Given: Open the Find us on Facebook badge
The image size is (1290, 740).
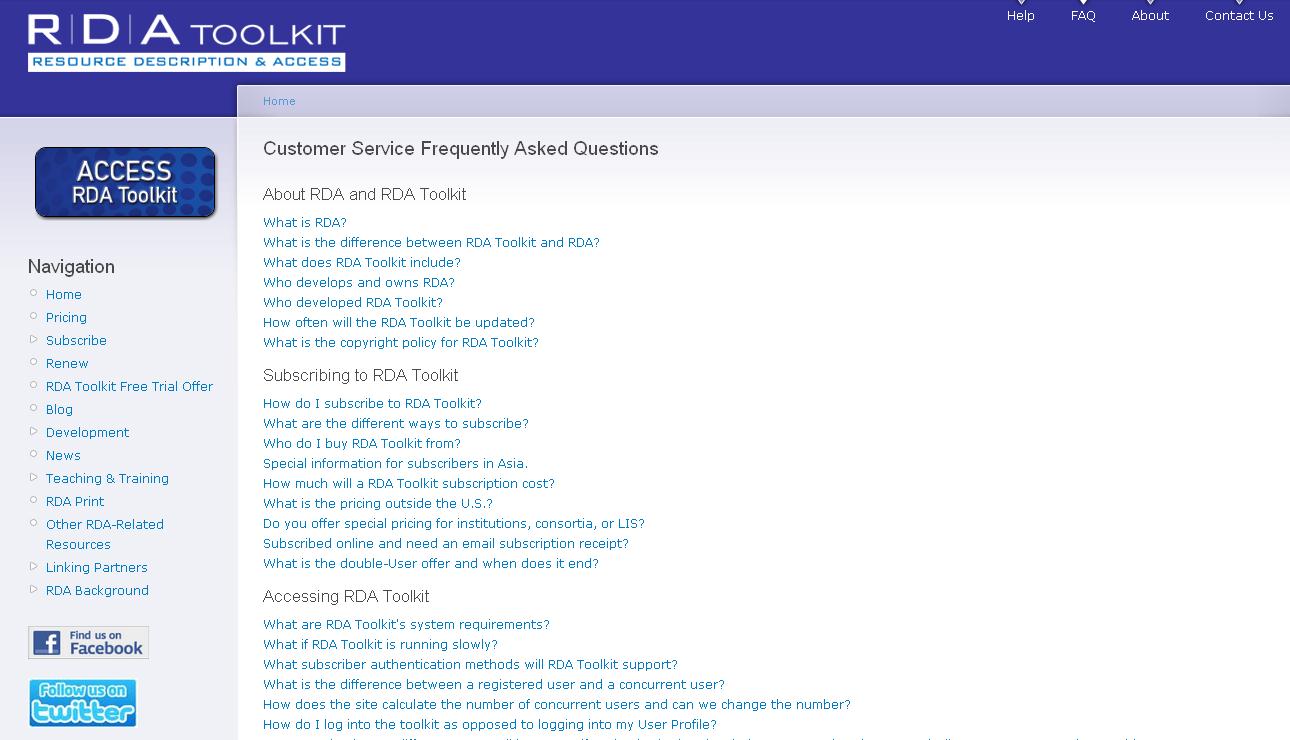Looking at the screenshot, I should pos(88,642).
